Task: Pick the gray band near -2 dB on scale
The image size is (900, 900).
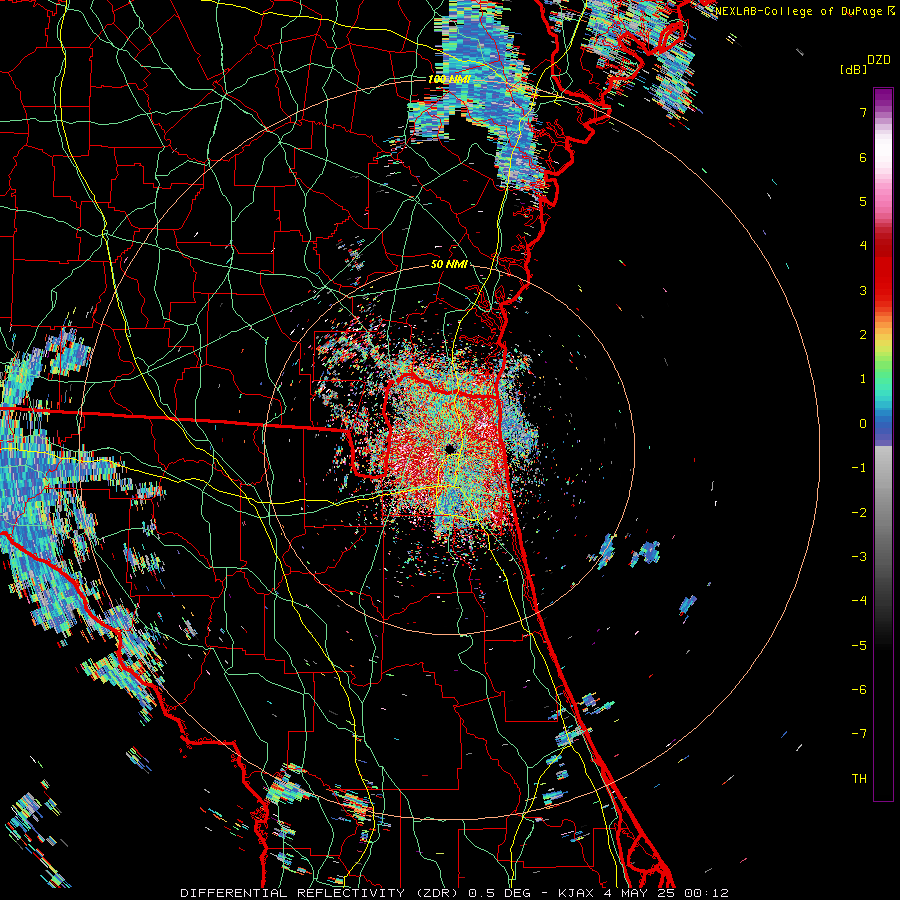Action: click(883, 512)
